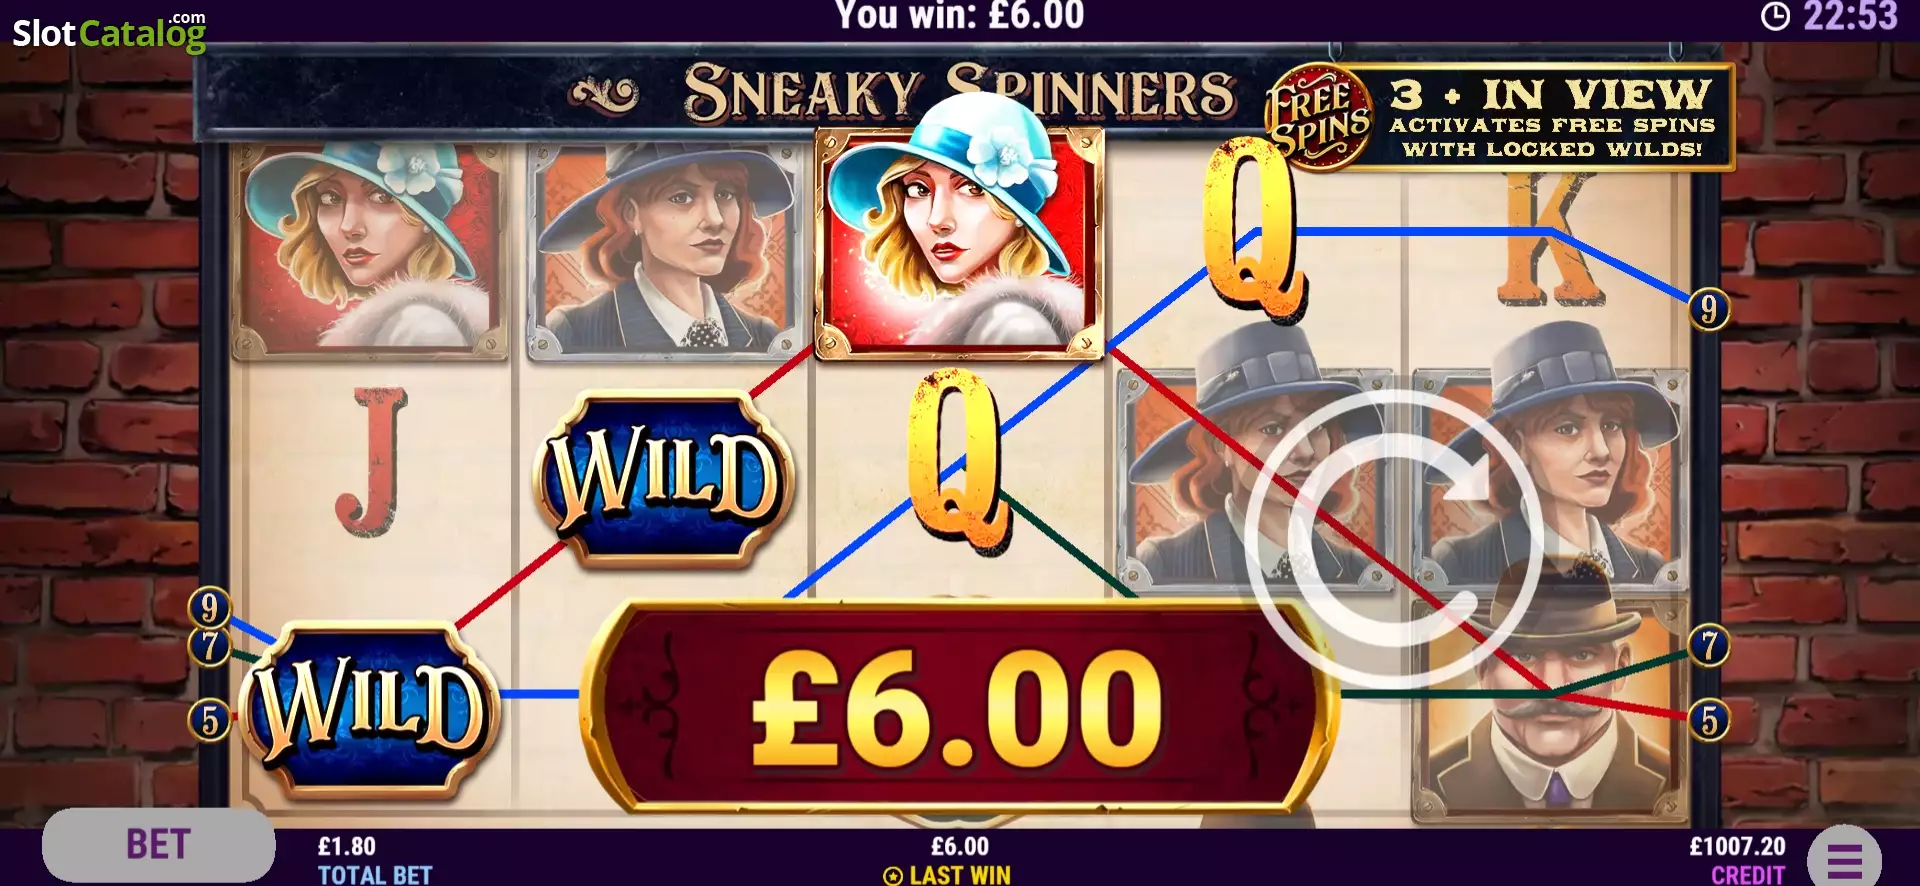Select payline 7 marker on right

pos(1709,646)
